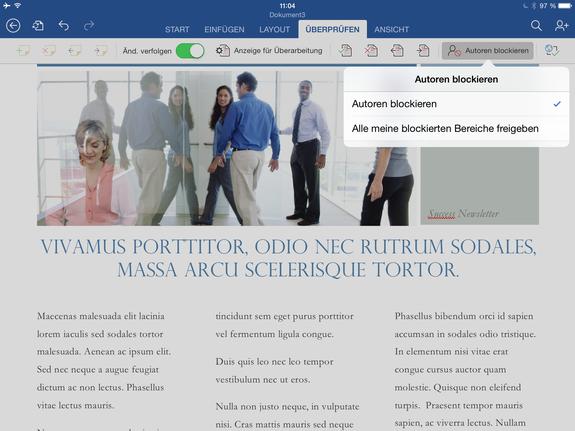
Task: Go to next change icon
Action: click(x=423, y=51)
